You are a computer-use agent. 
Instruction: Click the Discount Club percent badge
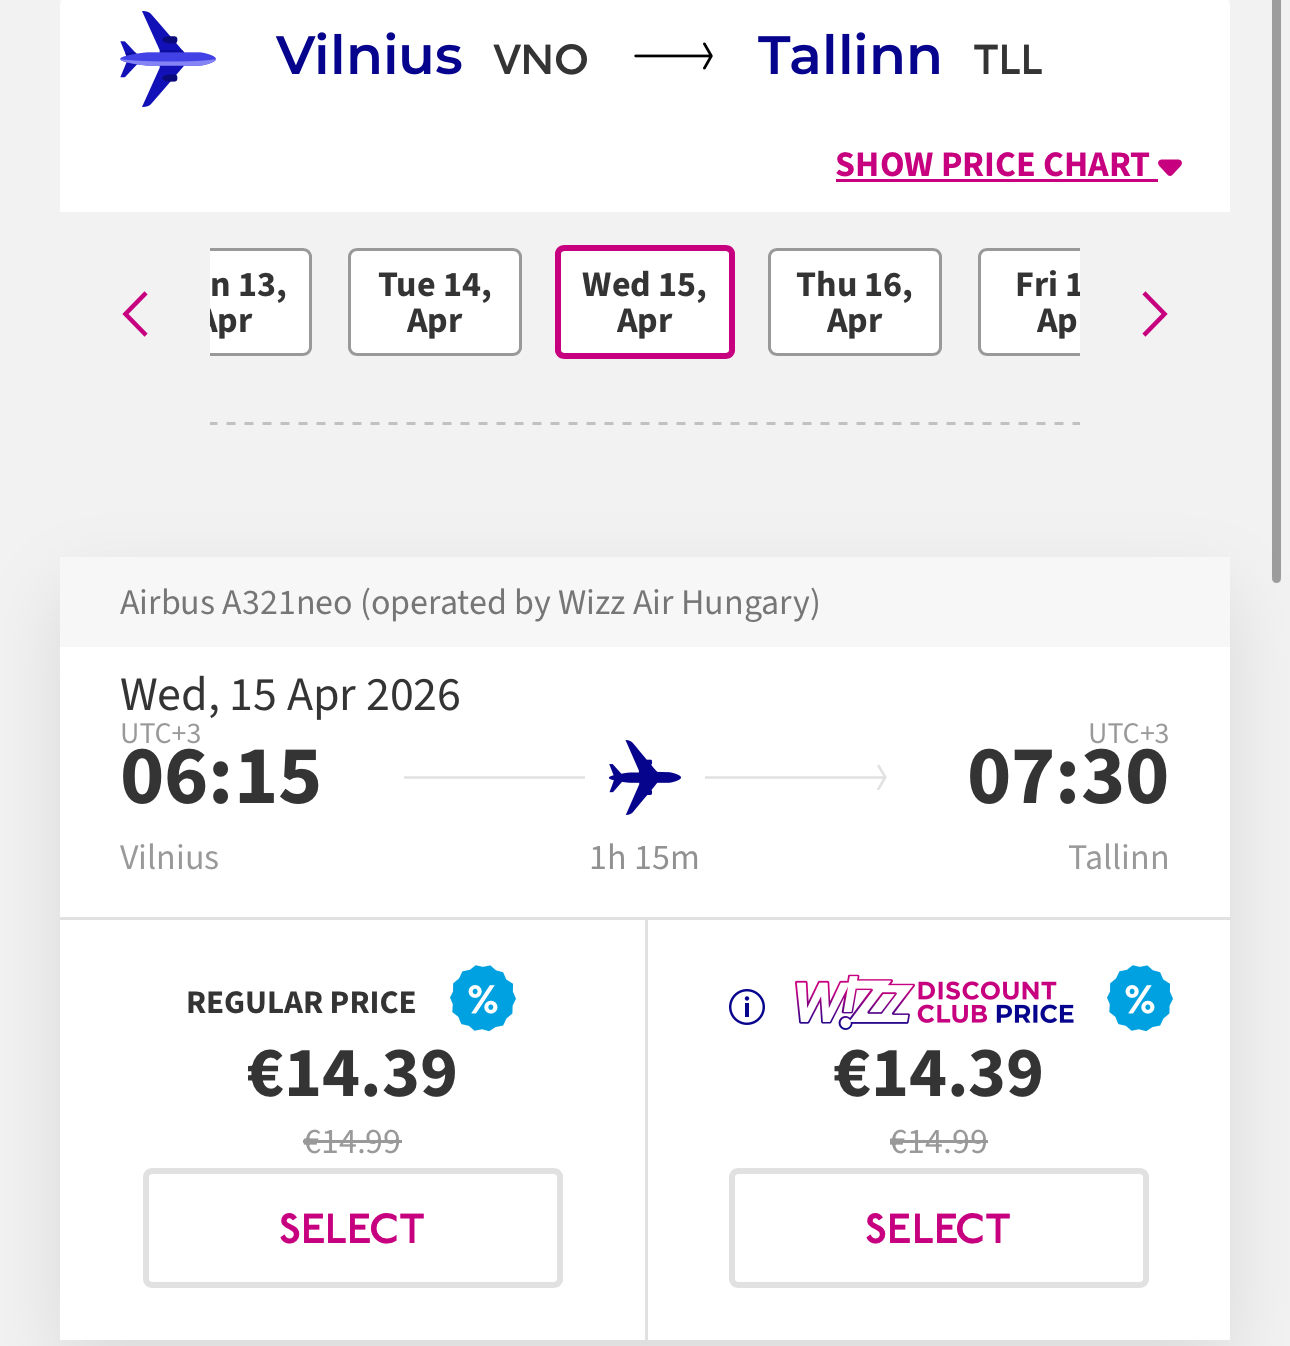pyautogui.click(x=1140, y=998)
